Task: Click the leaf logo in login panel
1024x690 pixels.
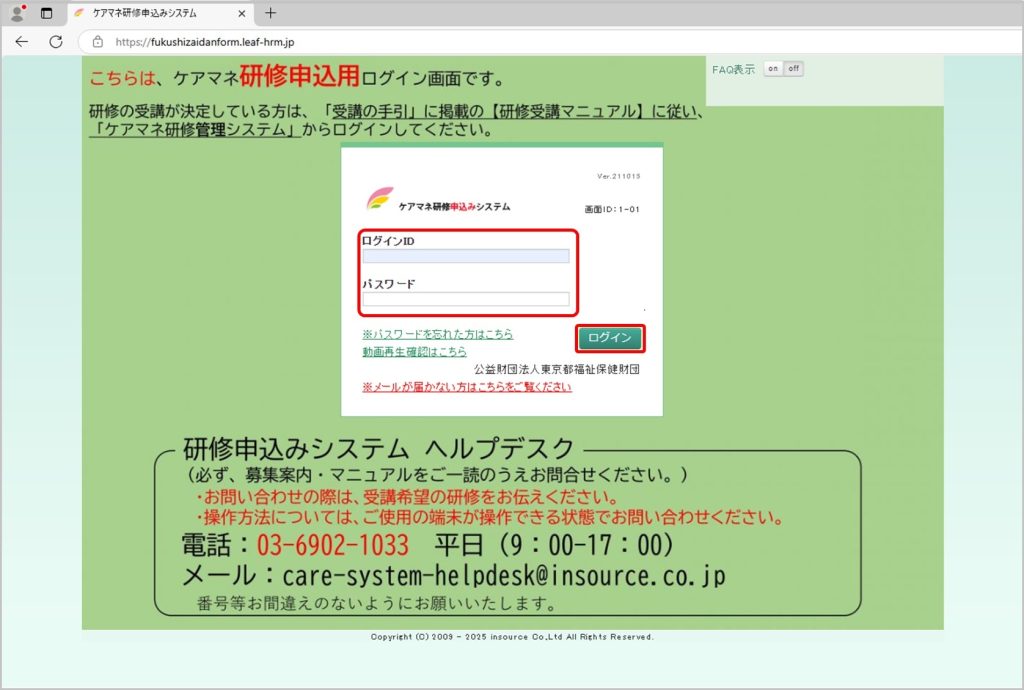Action: [x=380, y=199]
